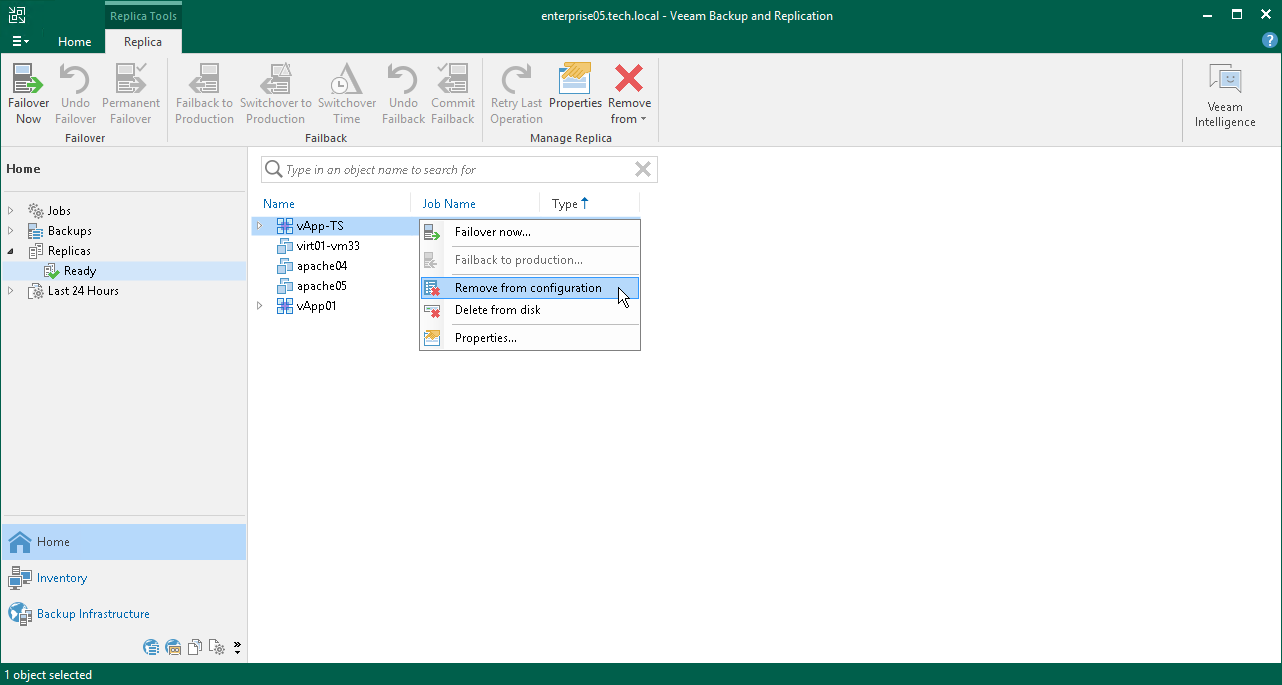Select the virt01-vm33 replica

(x=328, y=246)
